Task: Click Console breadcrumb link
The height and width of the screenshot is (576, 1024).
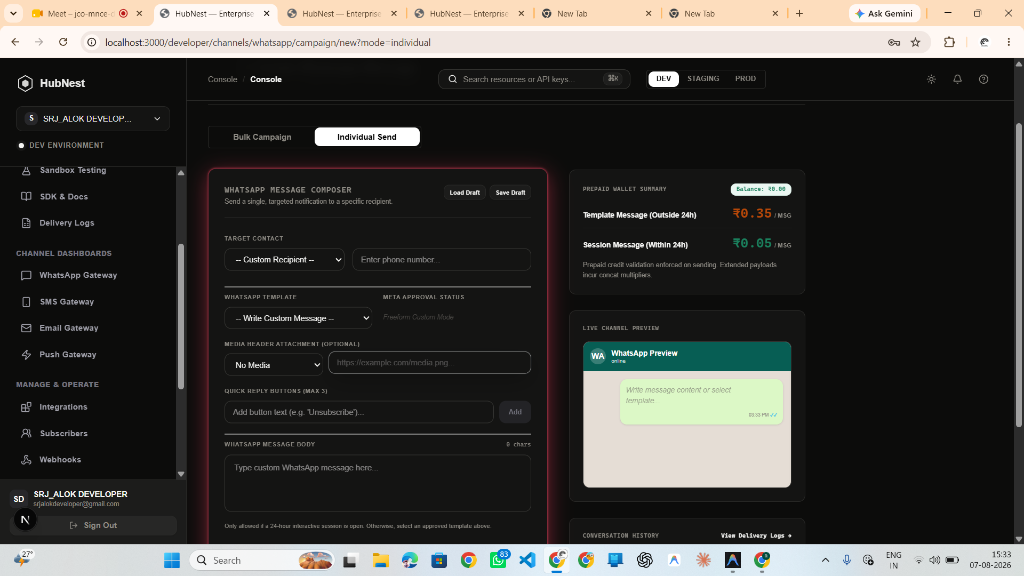Action: (x=223, y=79)
